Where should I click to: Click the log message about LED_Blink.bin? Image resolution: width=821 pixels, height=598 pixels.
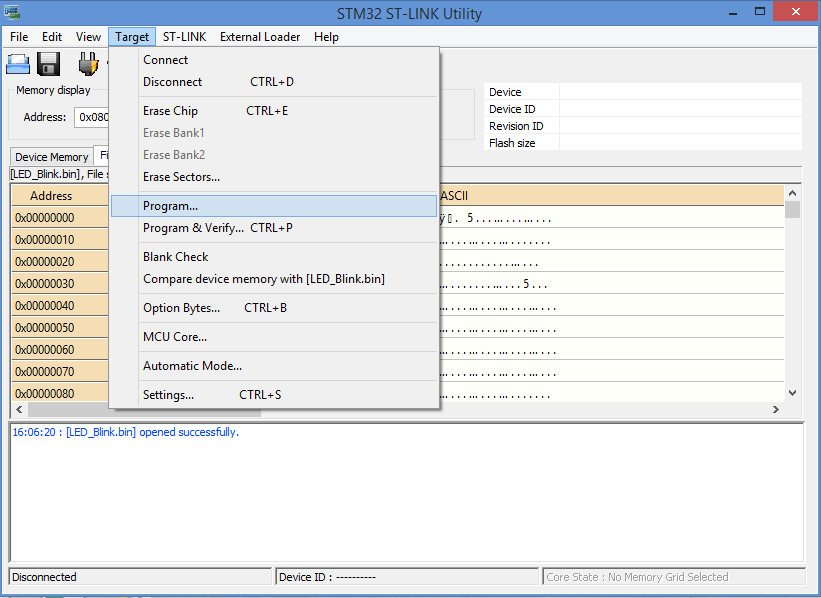126,432
